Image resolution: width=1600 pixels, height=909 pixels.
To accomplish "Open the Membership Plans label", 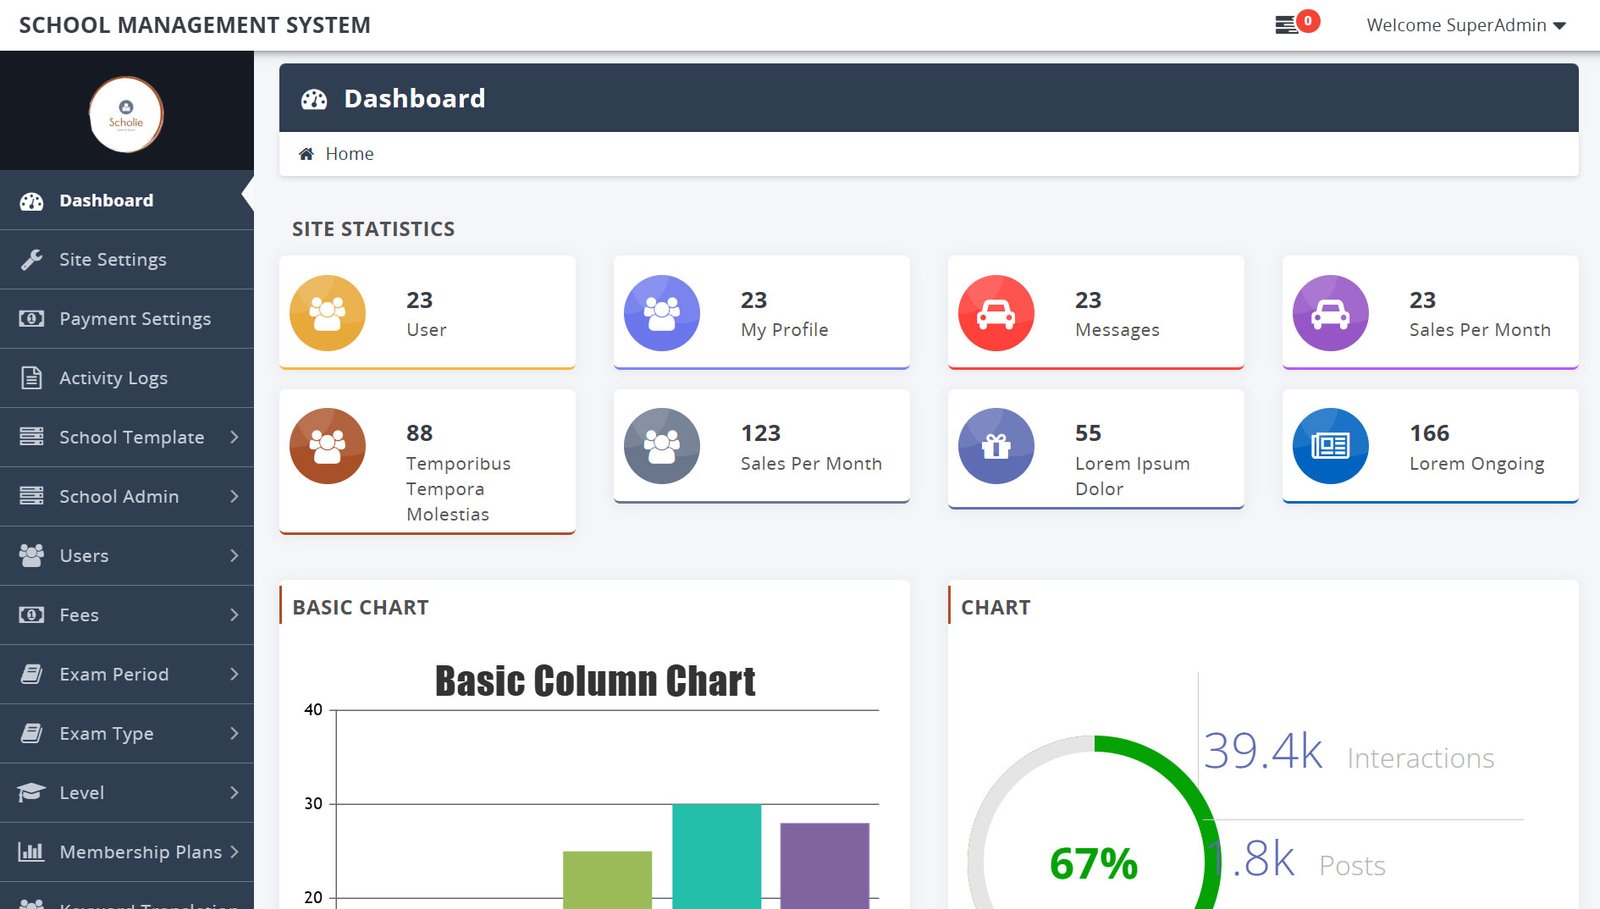I will (141, 852).
